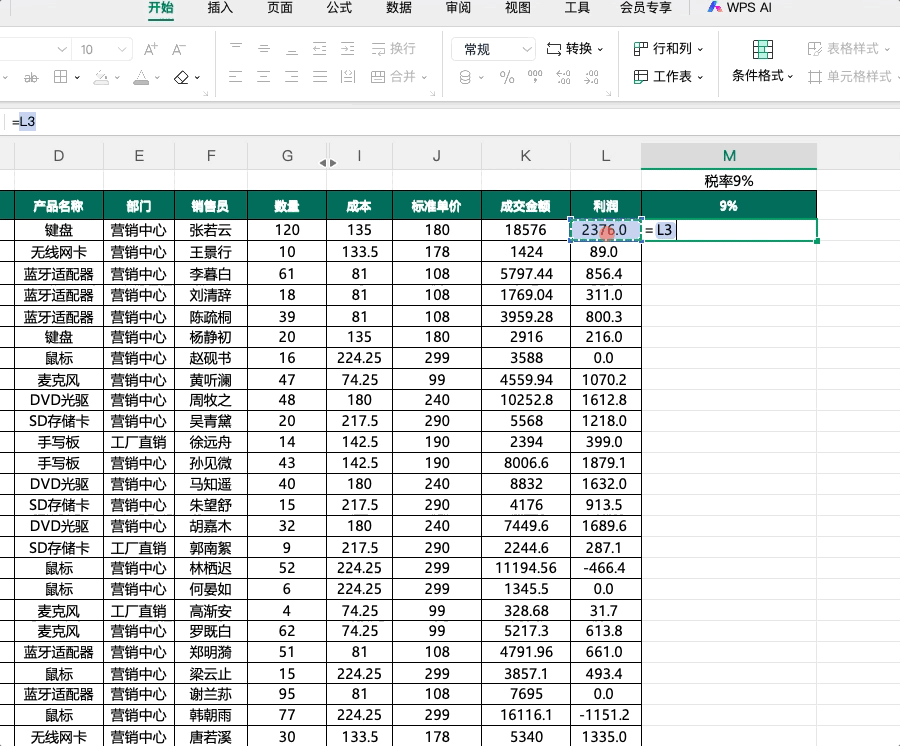This screenshot has width=900, height=746.
Task: Open number format dialog launcher
Action: (608, 93)
